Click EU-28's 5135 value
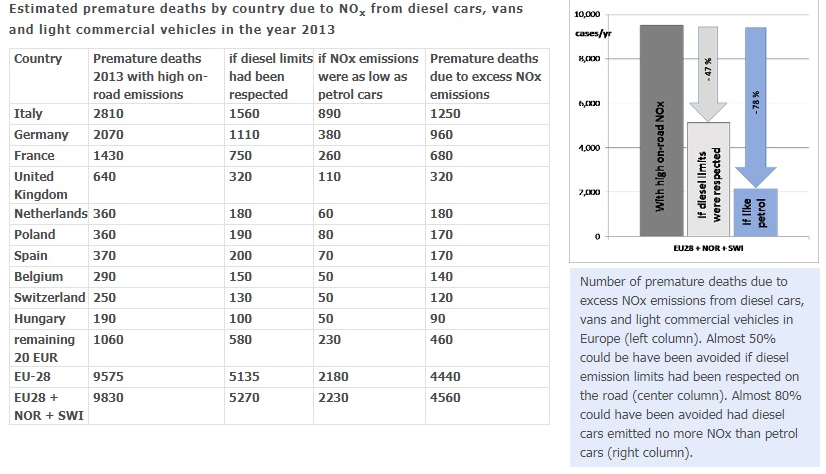This screenshot has height=474, width=826. click(244, 377)
